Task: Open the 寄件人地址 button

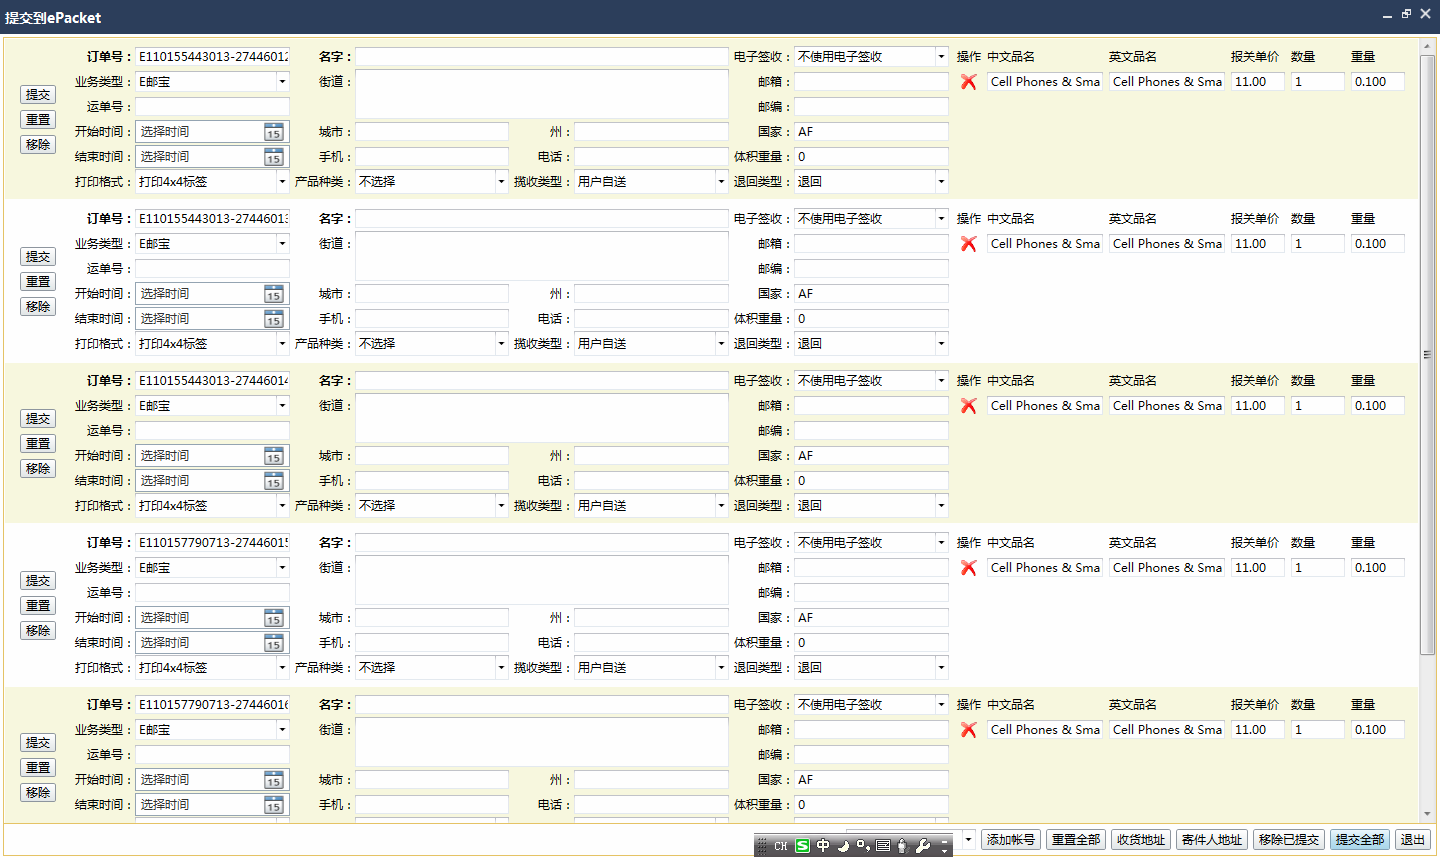Action: pyautogui.click(x=1212, y=840)
